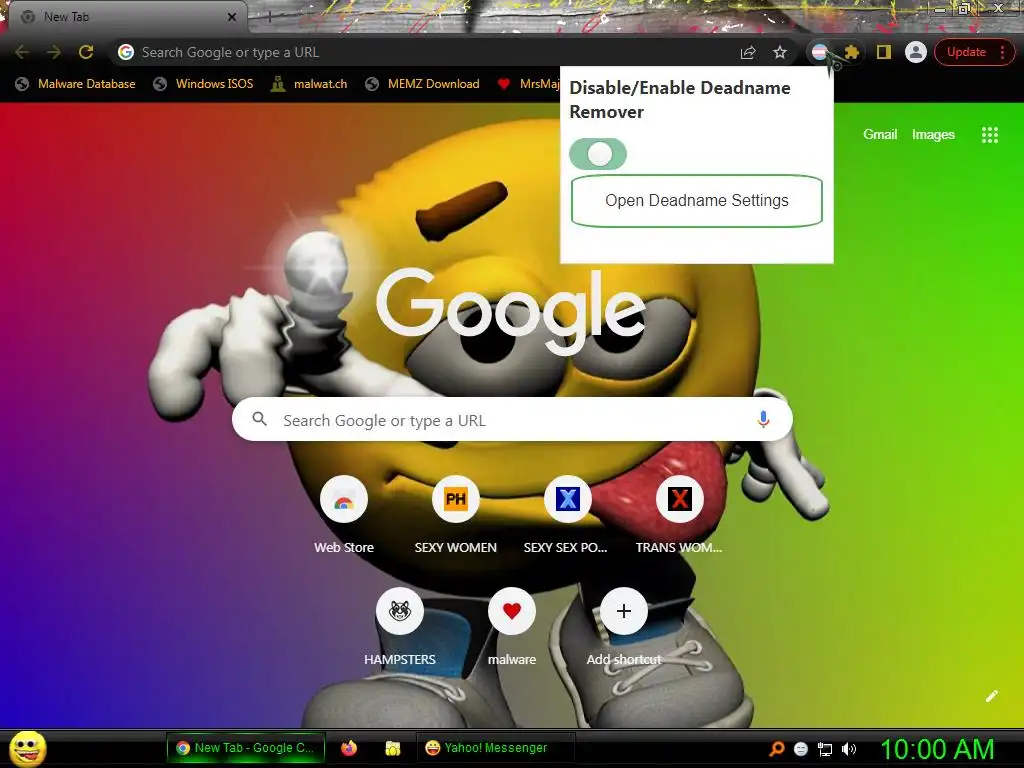The height and width of the screenshot is (768, 1024).
Task: Open Deadname Settings button
Action: coord(696,200)
